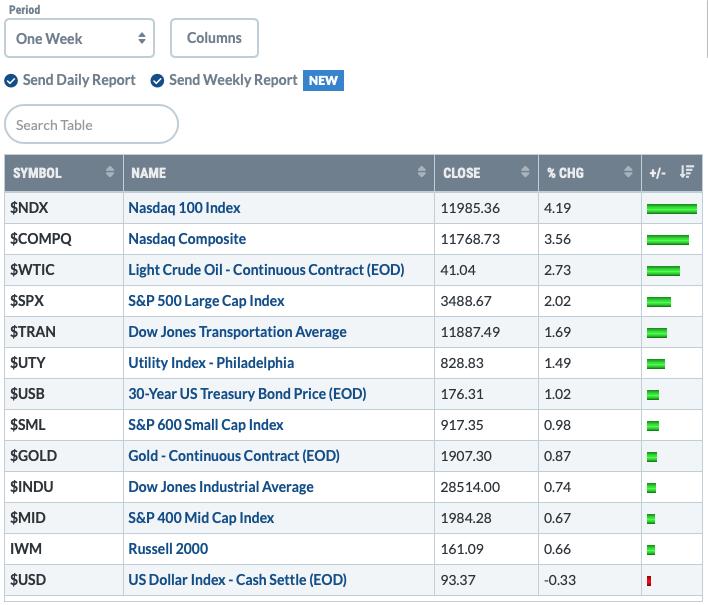Sort table by % CHG column arrows
Screen dimensions: 708x605
[628, 172]
